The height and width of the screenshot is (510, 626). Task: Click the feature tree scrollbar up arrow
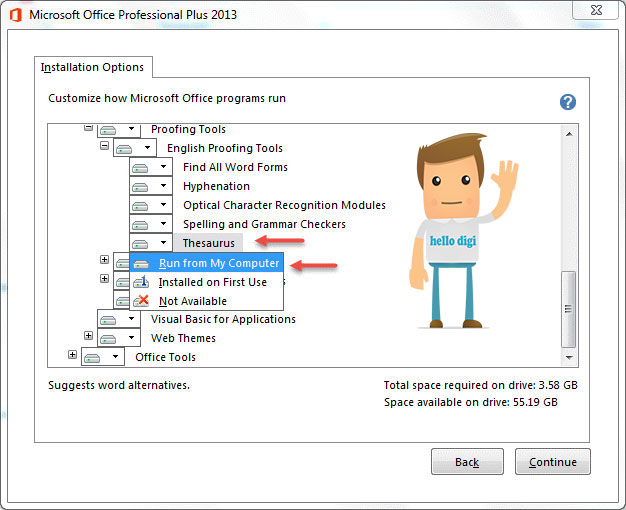[x=570, y=132]
